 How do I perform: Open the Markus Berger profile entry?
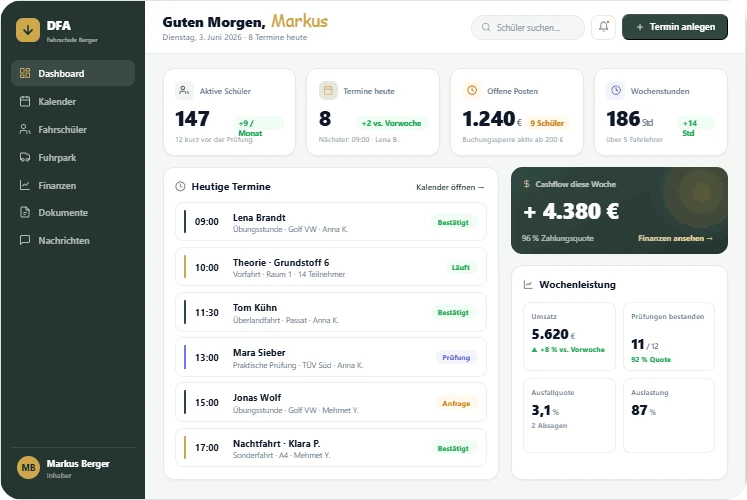(73, 468)
